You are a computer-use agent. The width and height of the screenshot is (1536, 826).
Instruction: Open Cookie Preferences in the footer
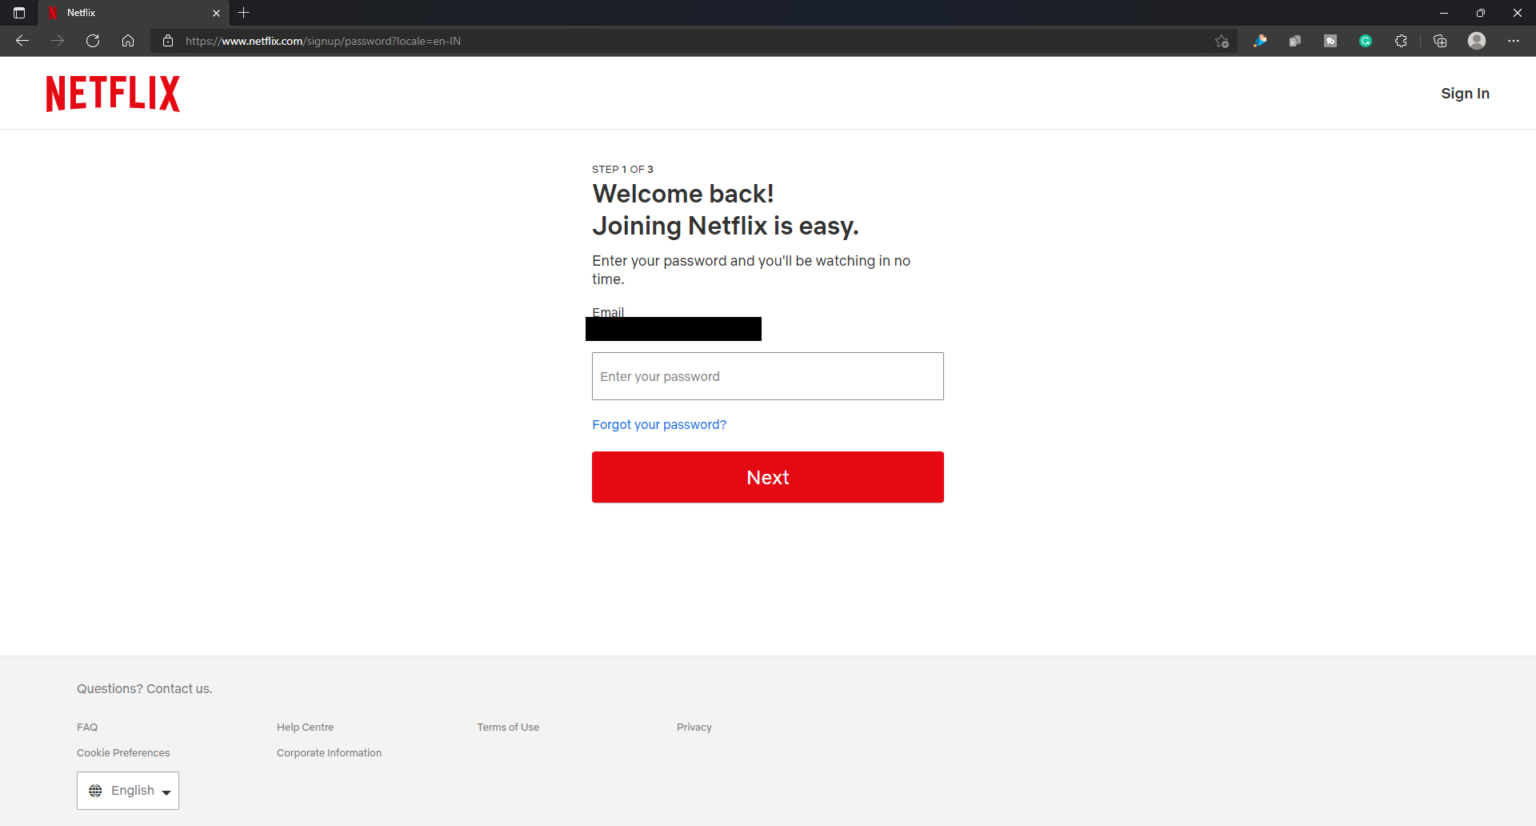tap(123, 753)
